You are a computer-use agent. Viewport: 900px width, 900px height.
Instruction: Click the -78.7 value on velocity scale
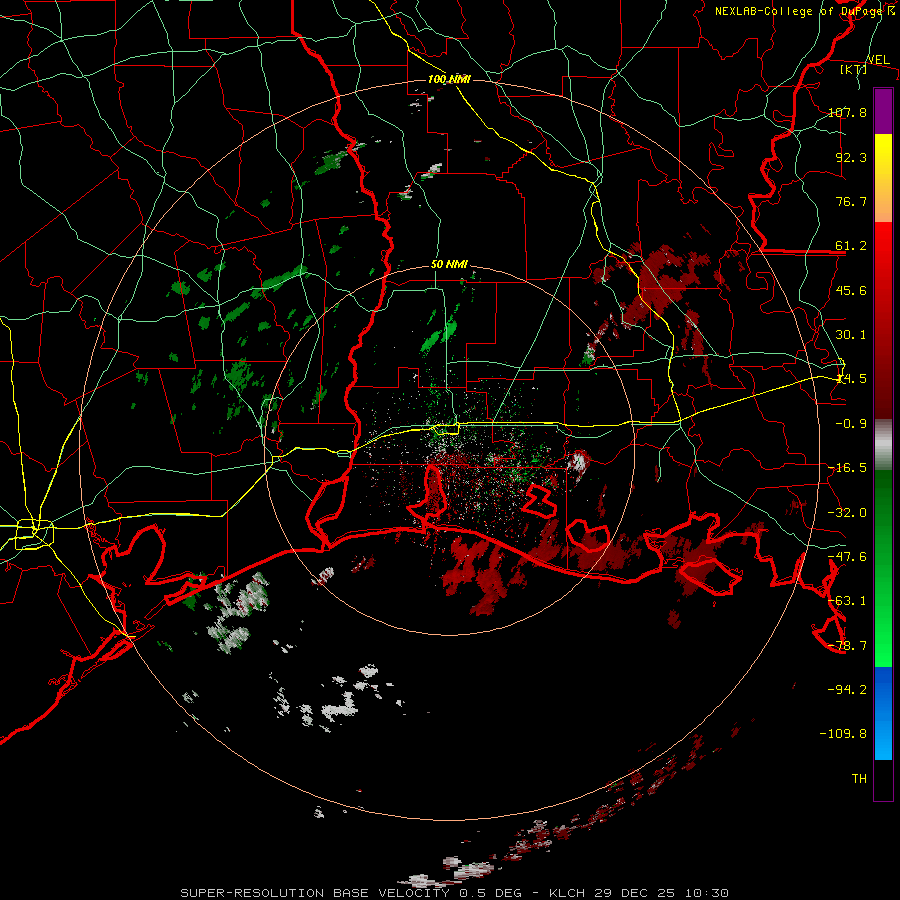[847, 646]
